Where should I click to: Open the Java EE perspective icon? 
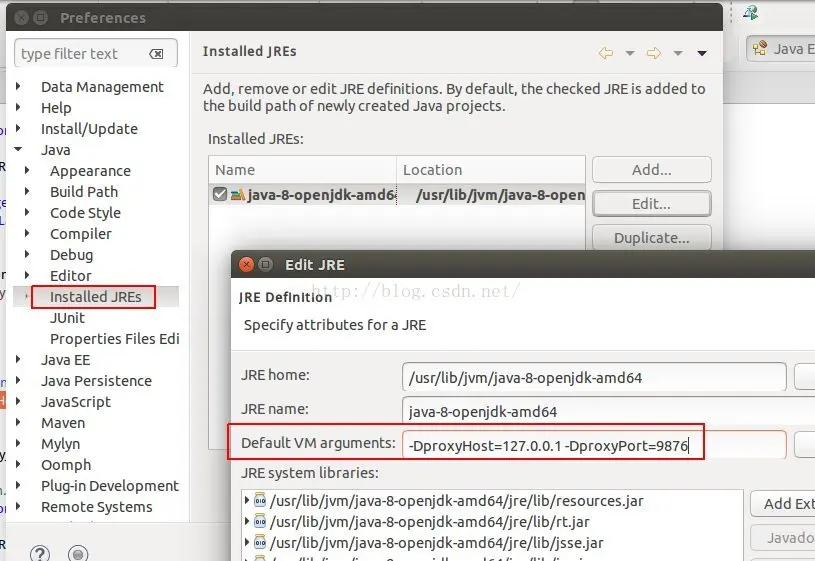click(x=760, y=48)
